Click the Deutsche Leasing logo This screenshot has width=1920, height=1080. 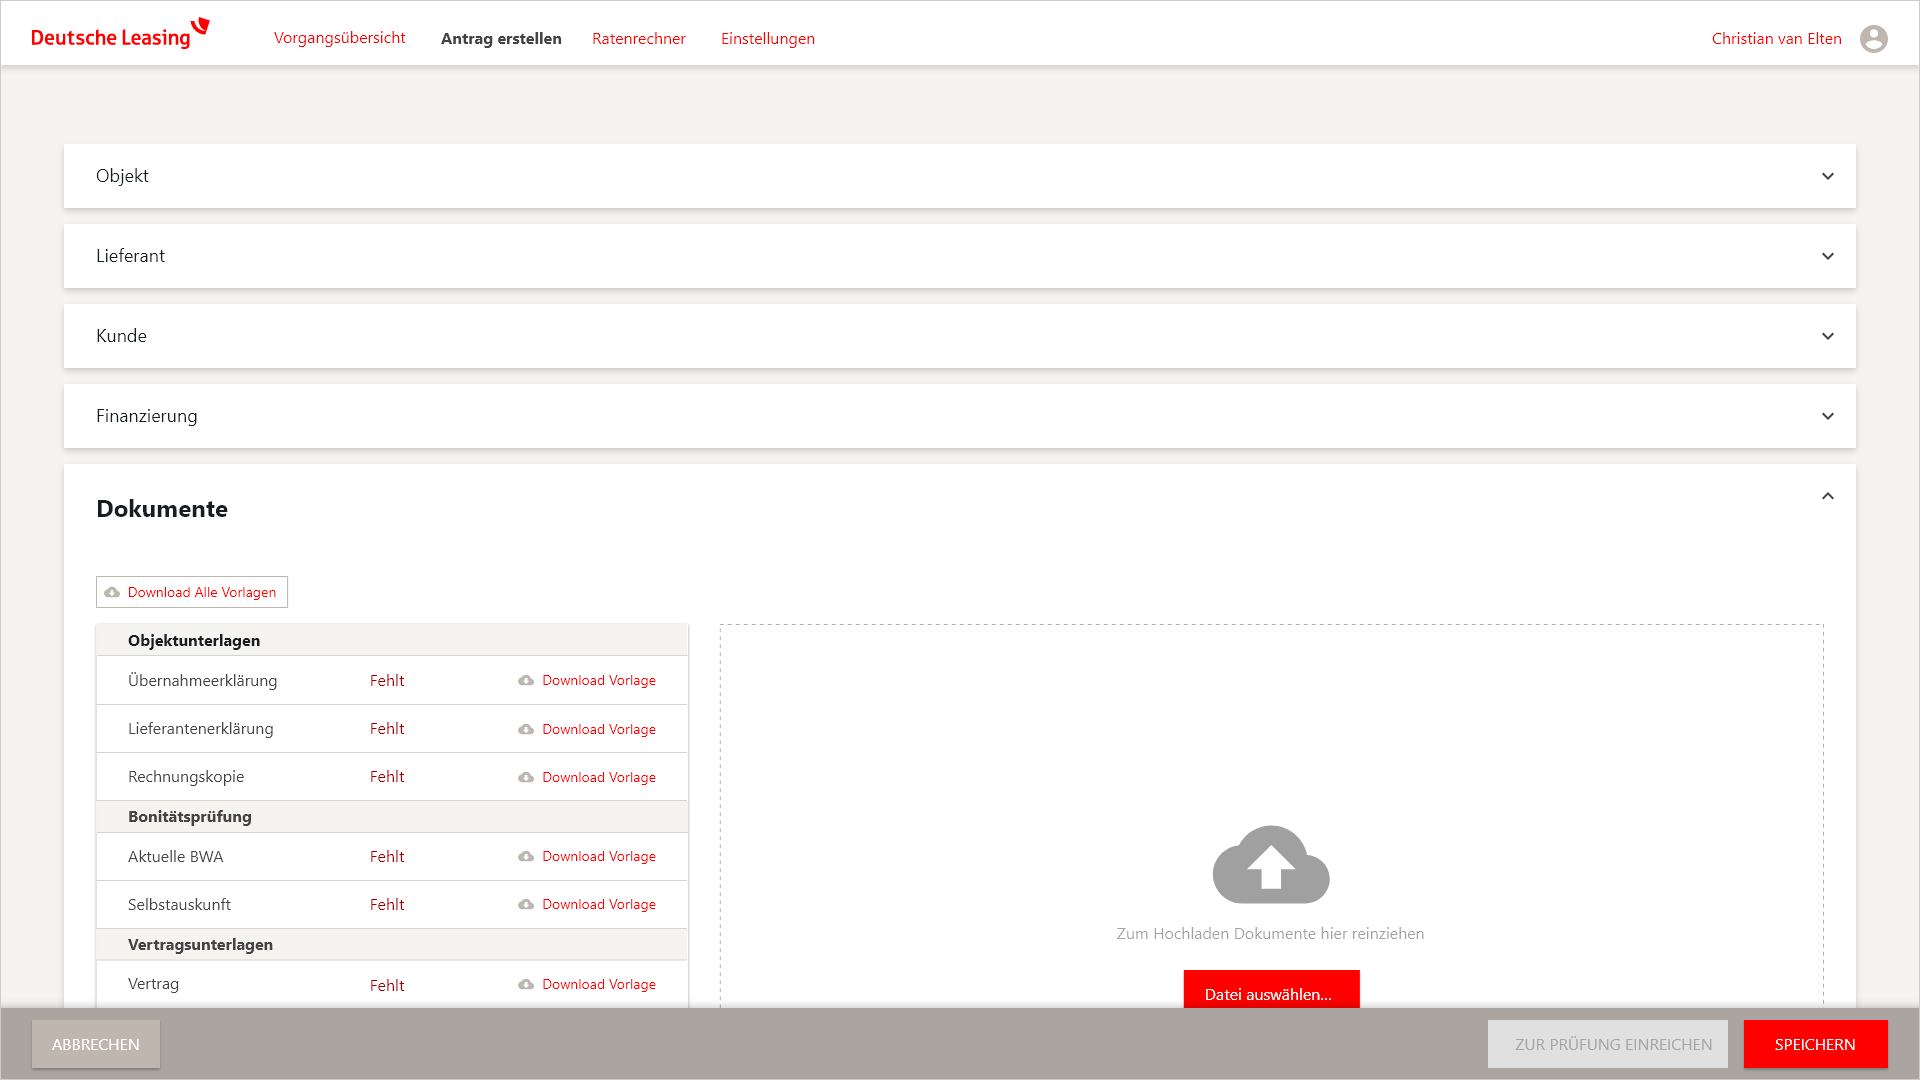point(120,35)
